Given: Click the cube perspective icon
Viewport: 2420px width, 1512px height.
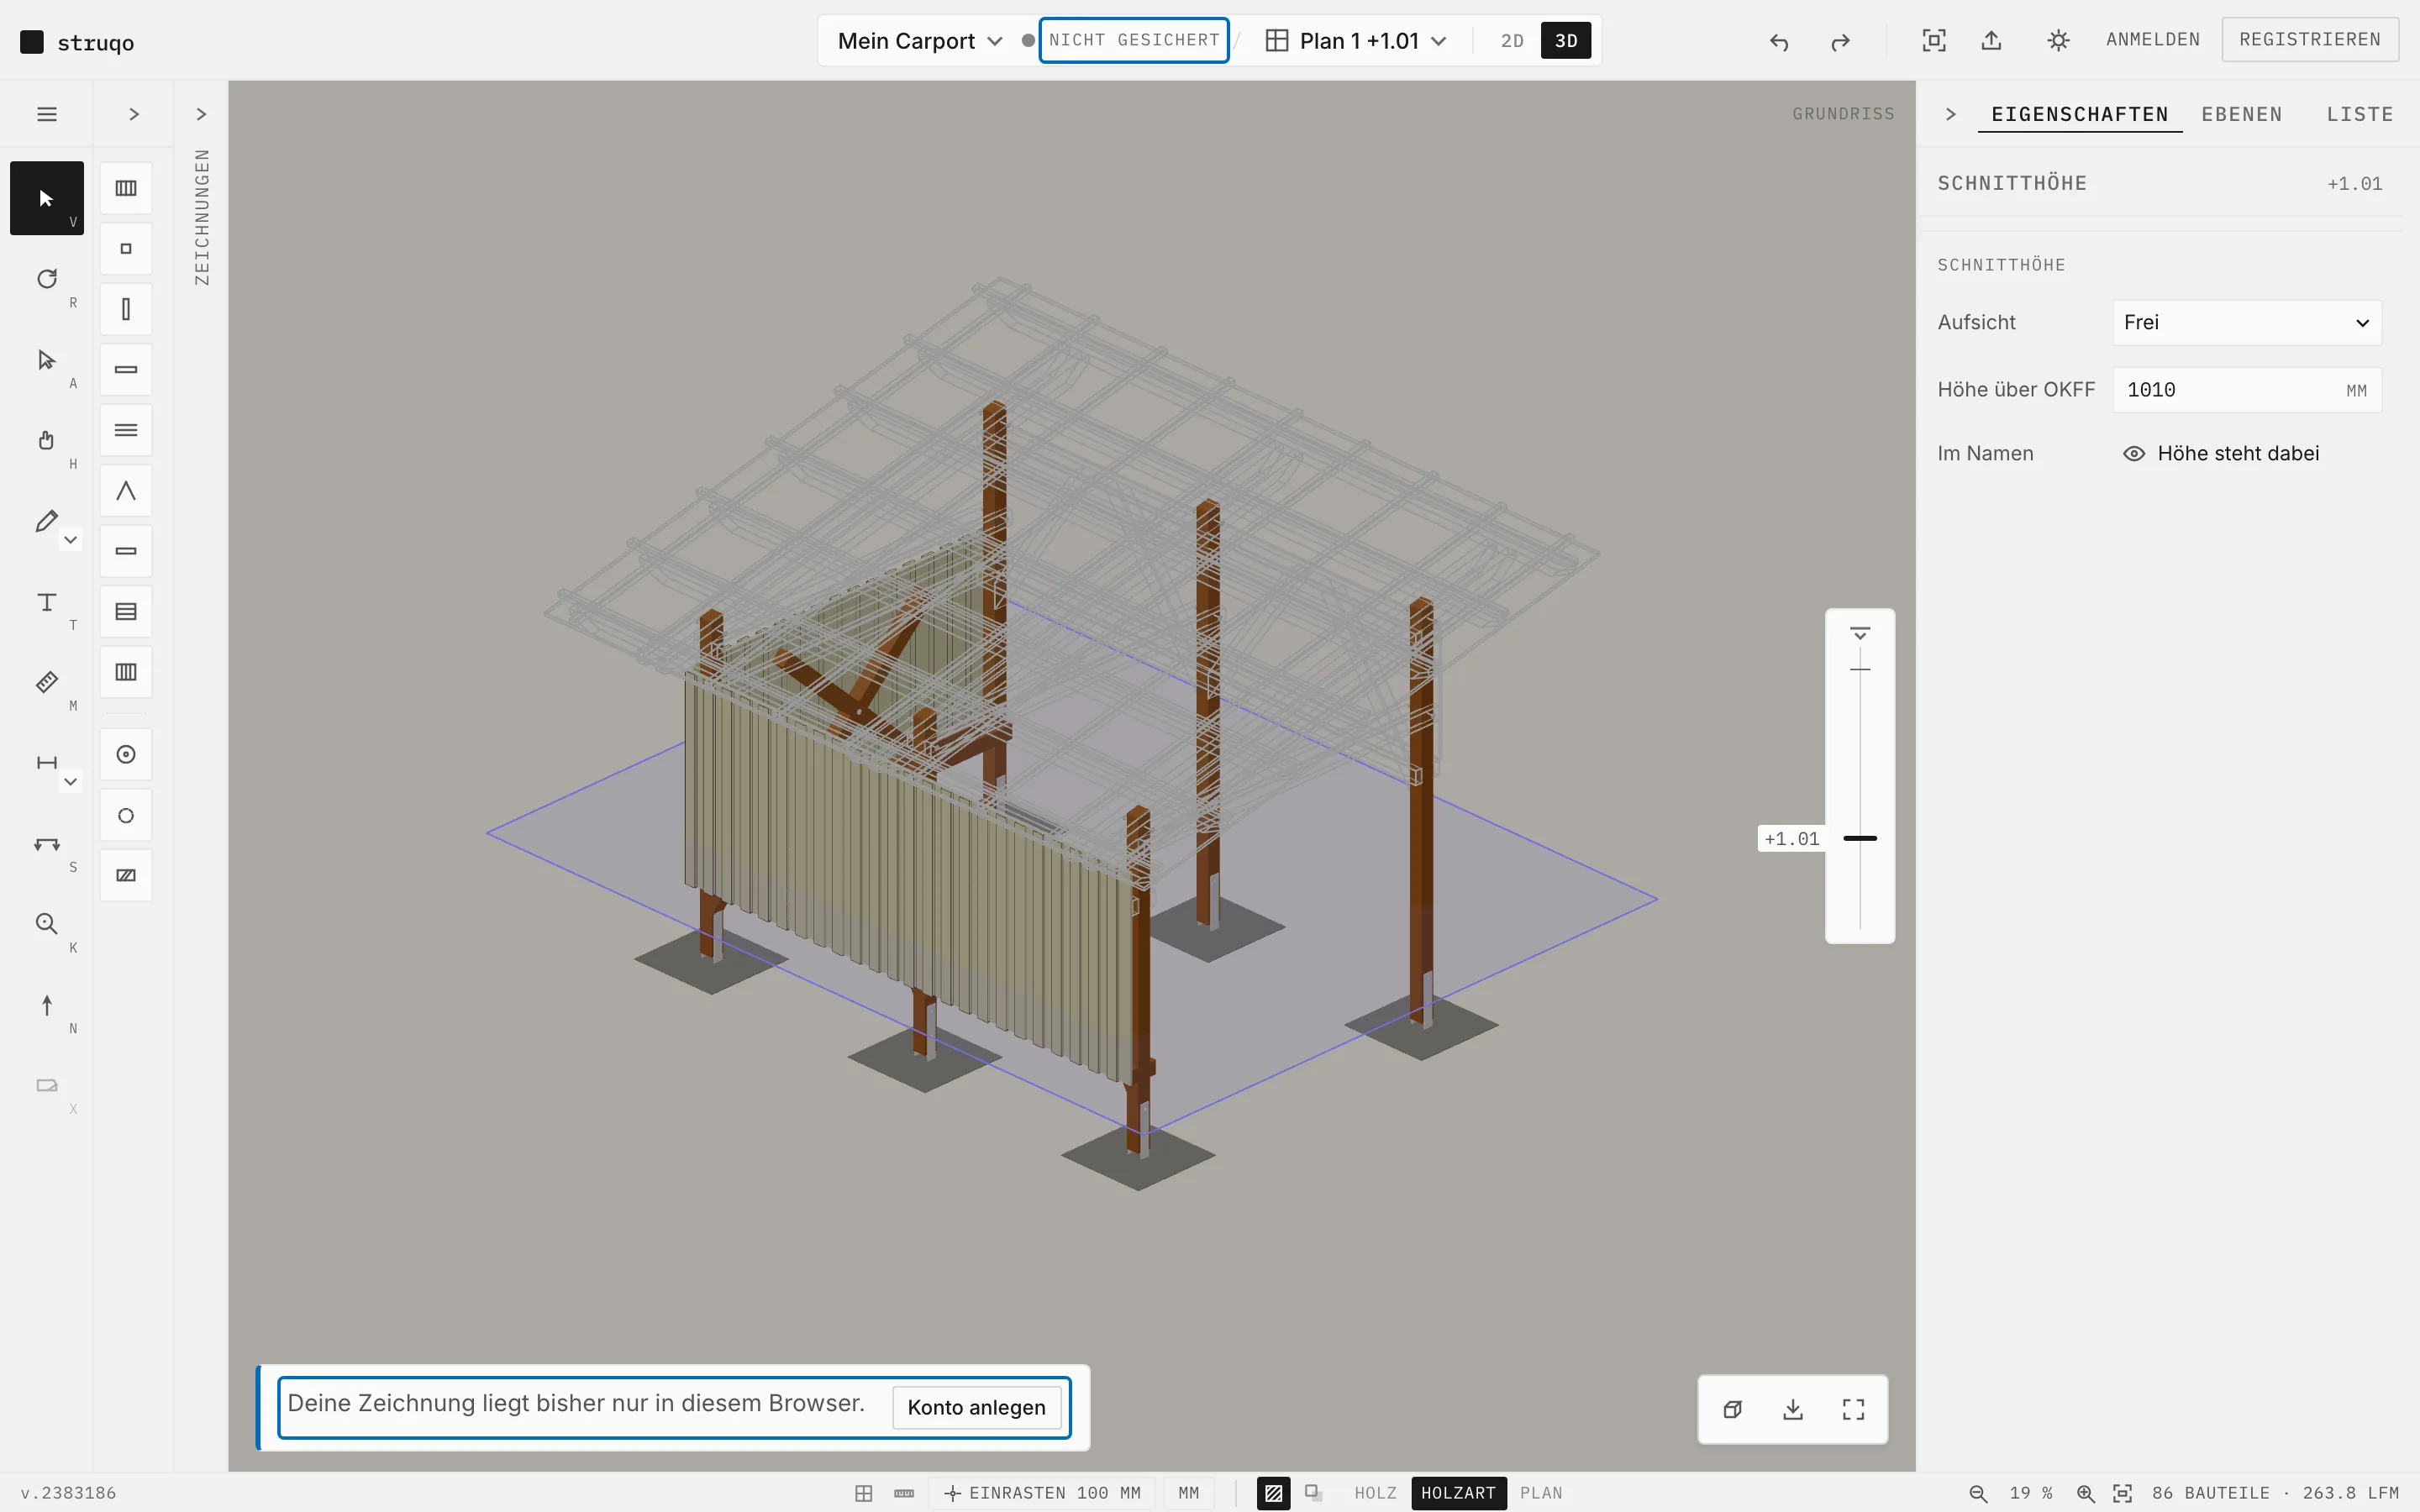Looking at the screenshot, I should 1733,1409.
